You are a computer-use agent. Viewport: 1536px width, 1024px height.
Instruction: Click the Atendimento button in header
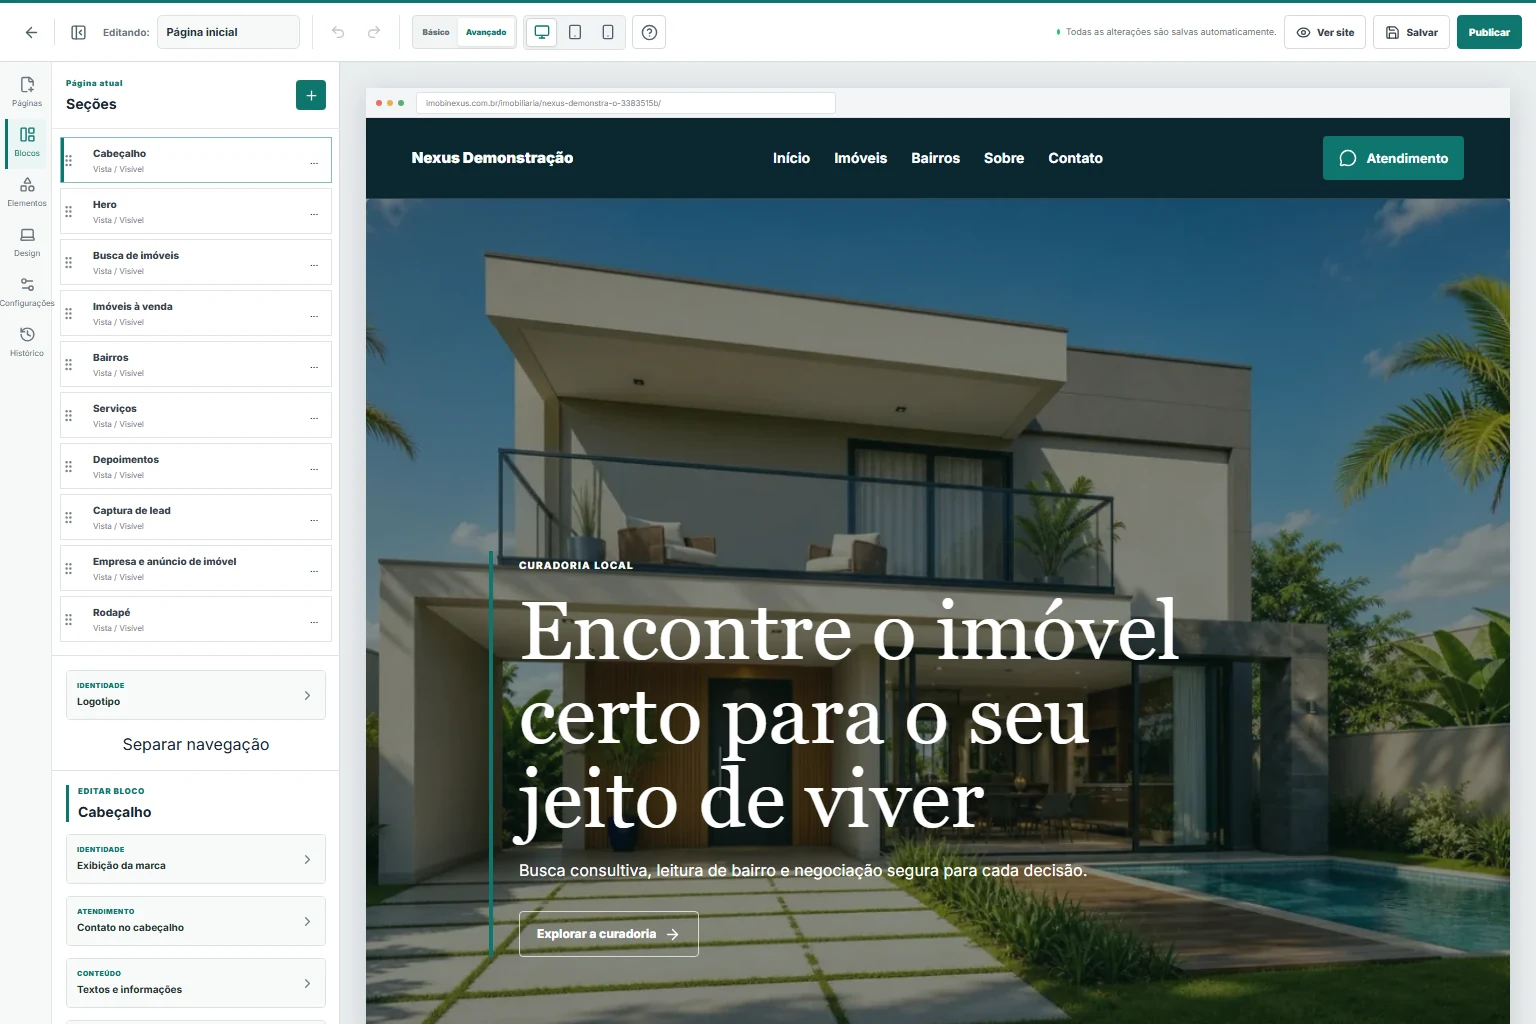point(1393,158)
